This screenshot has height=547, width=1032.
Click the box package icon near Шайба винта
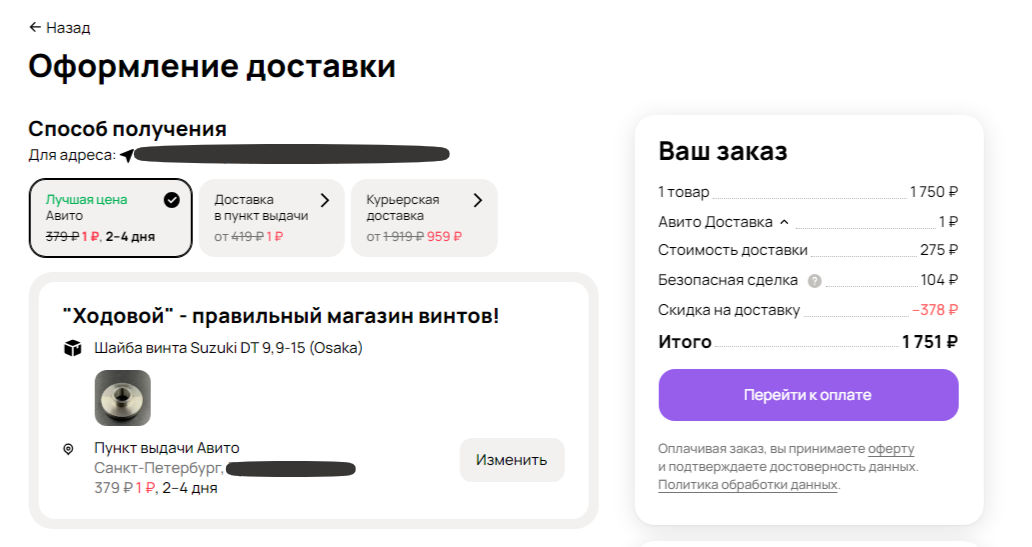pos(72,348)
